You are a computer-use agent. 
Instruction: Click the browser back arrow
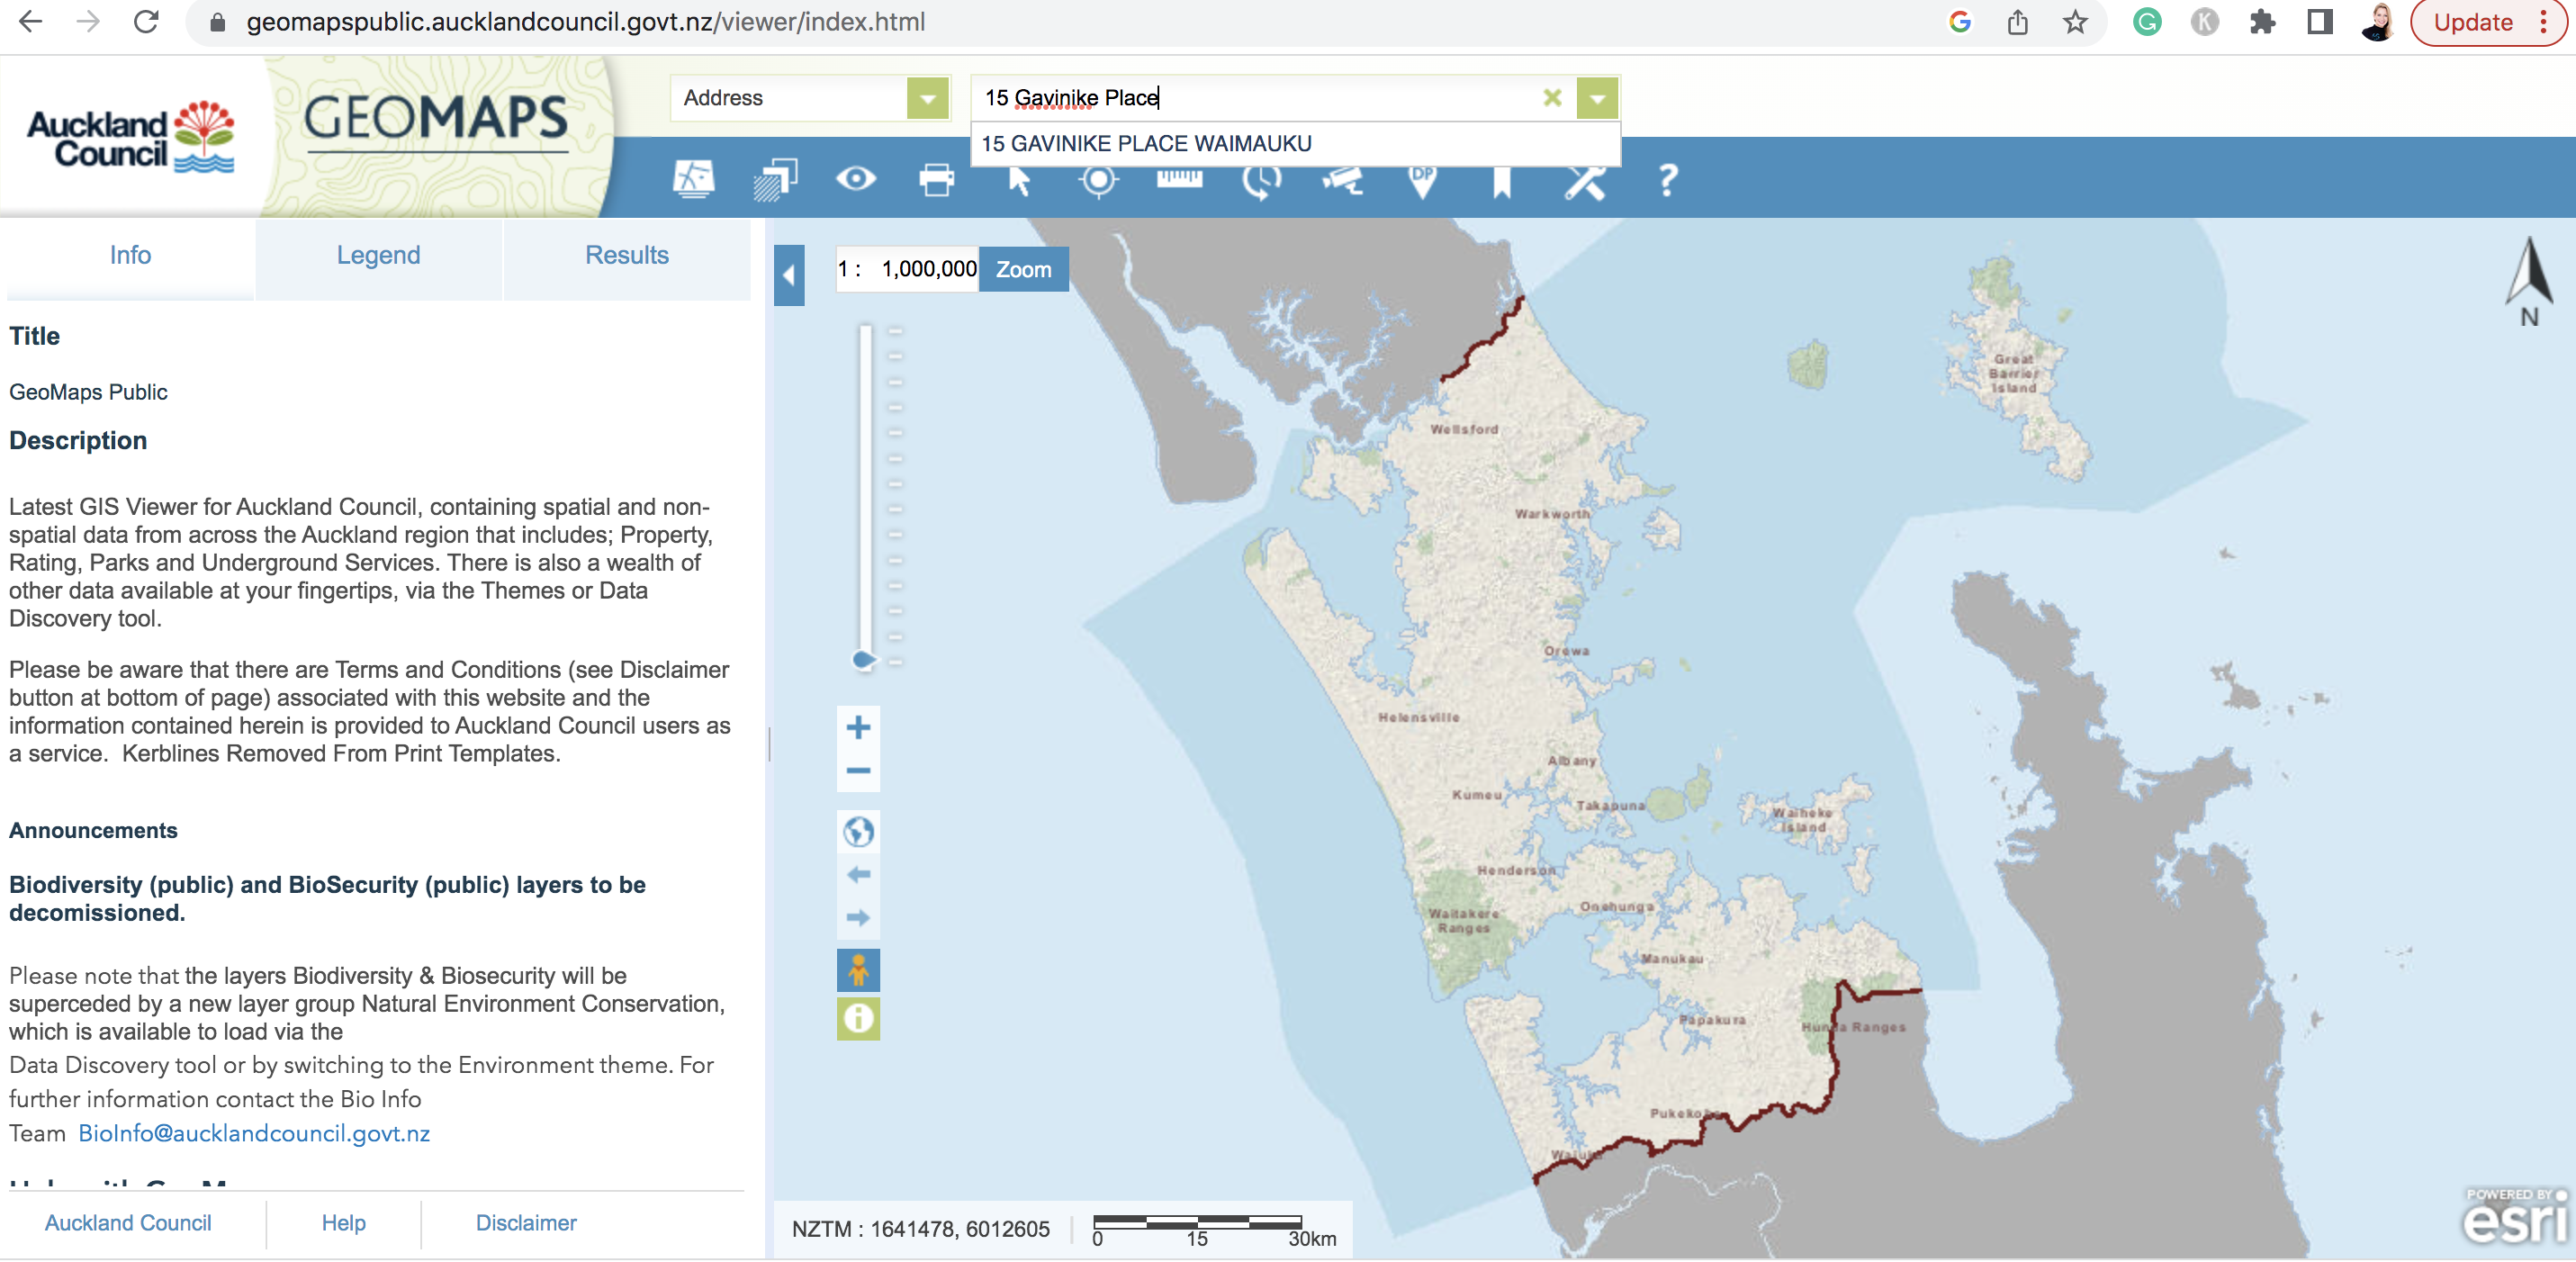click(31, 22)
